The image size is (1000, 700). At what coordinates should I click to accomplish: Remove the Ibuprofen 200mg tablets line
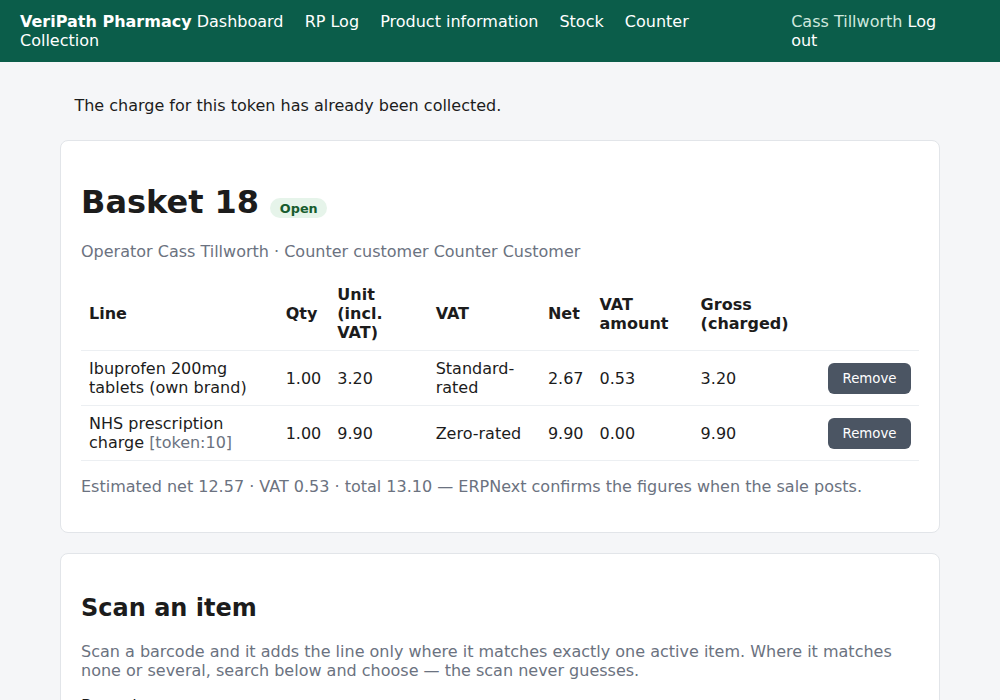[x=869, y=378]
